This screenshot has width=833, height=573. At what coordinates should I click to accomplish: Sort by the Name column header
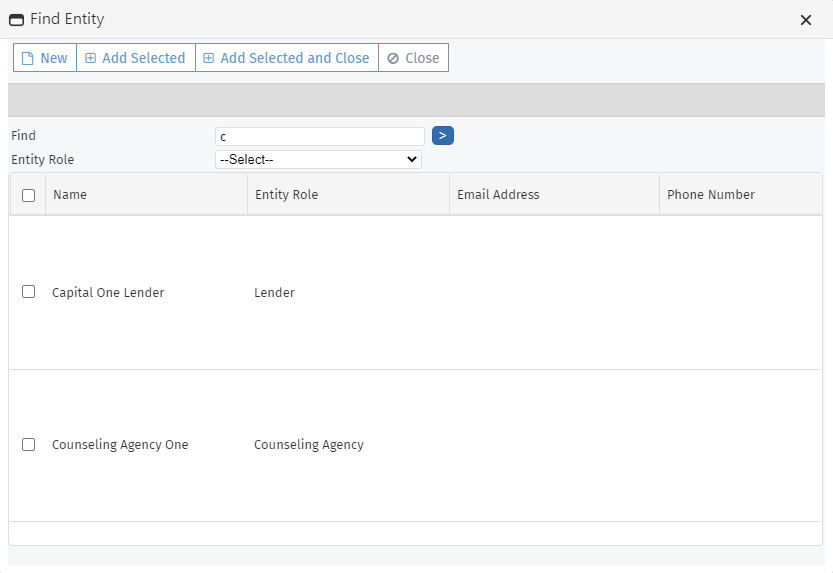coord(70,195)
